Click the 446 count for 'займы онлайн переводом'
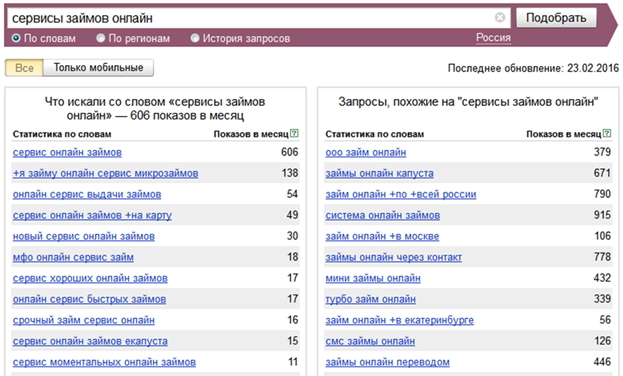This screenshot has width=623, height=376. (602, 362)
